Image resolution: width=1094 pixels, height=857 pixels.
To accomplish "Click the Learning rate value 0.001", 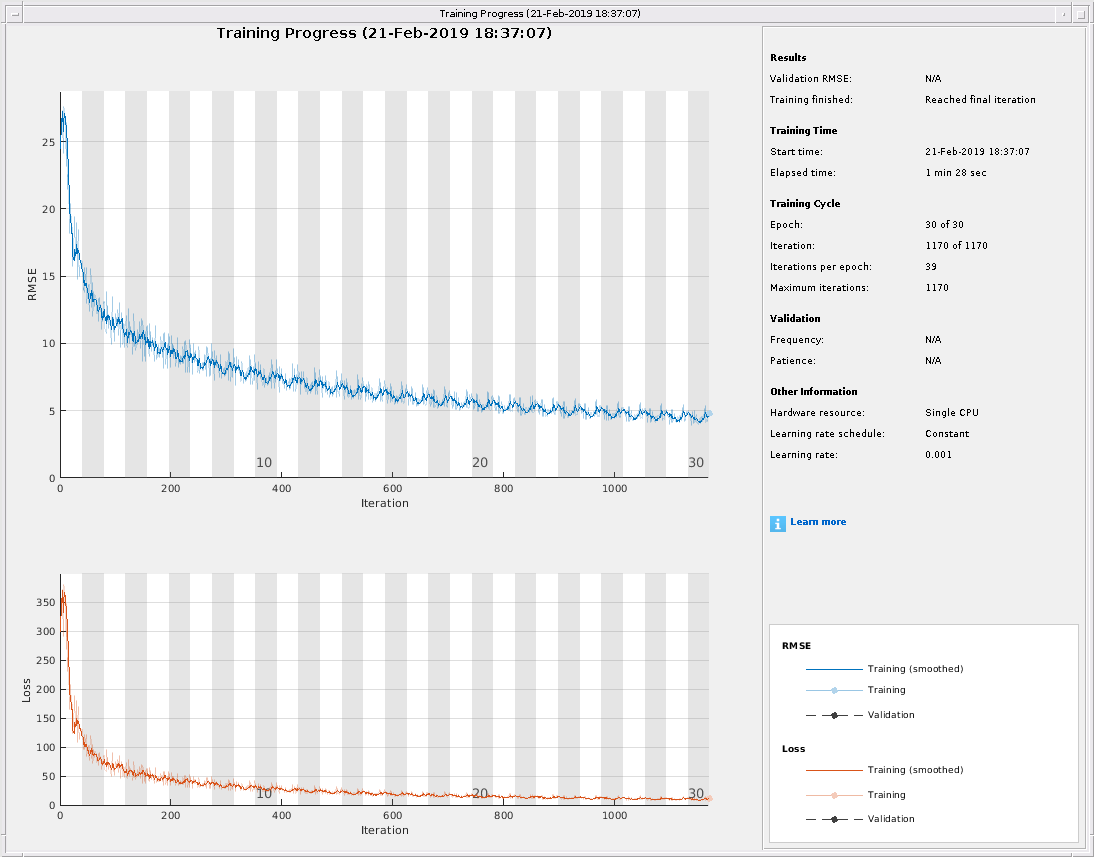I will coord(938,455).
